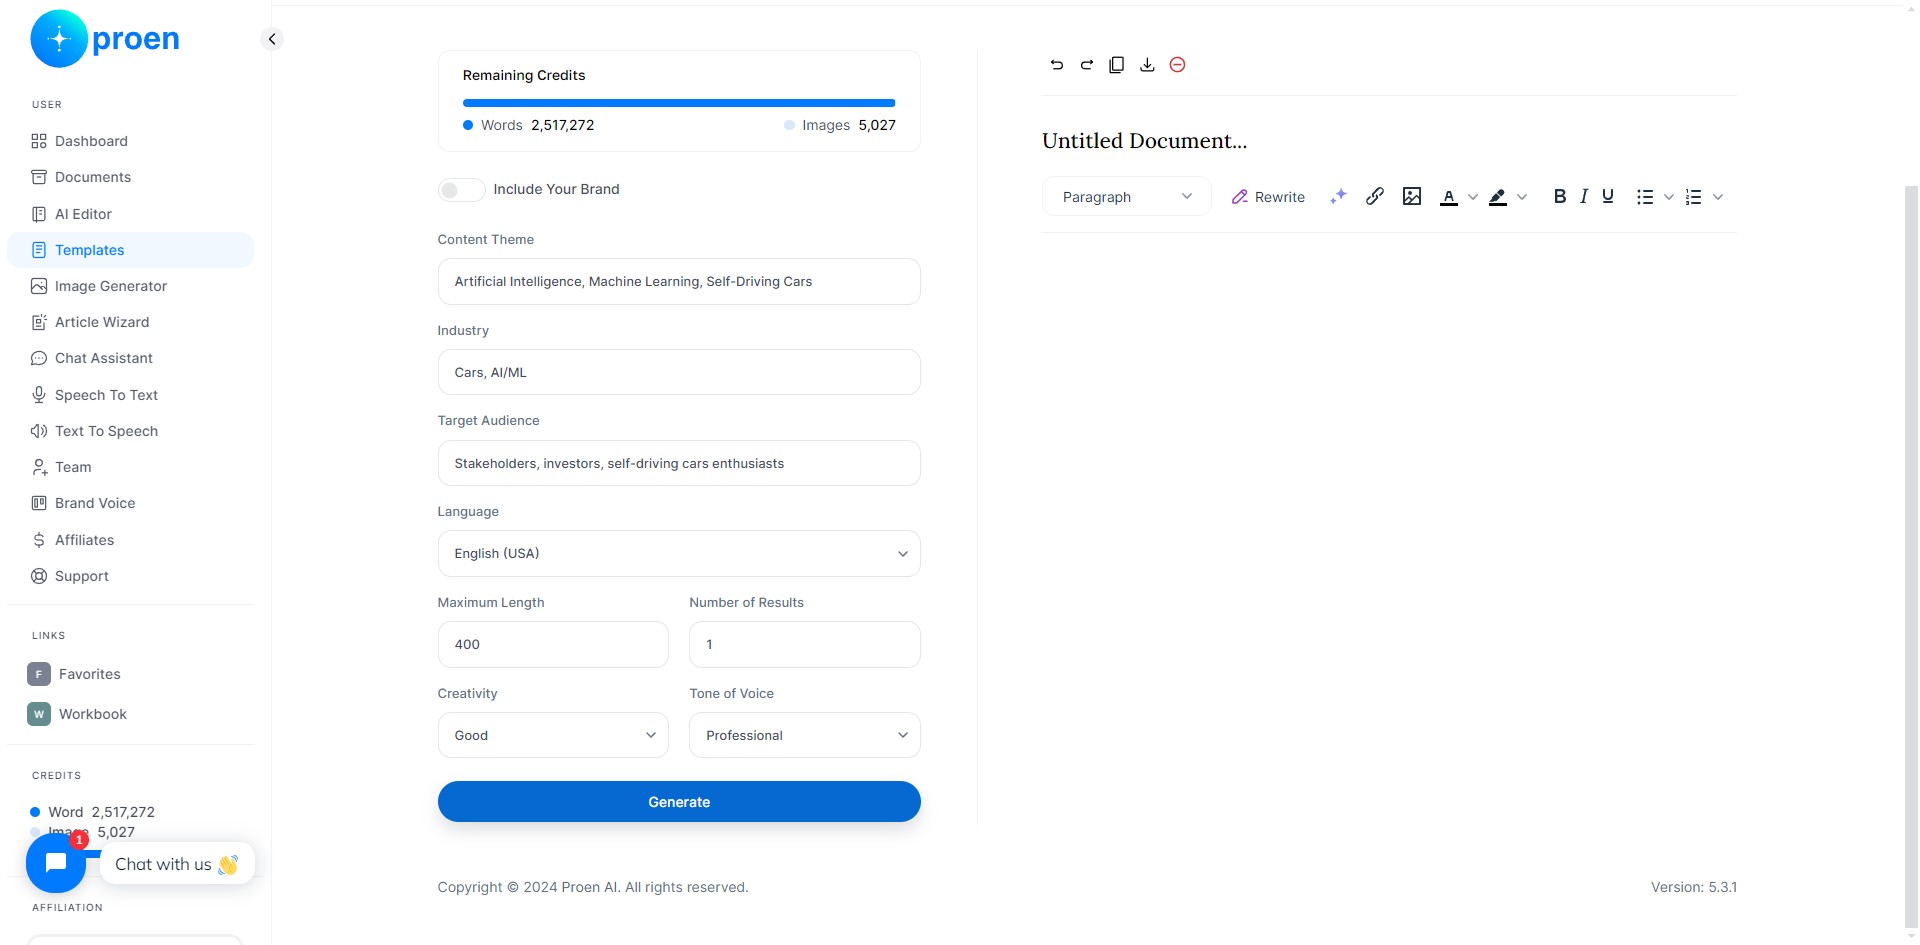Open Brand Voice
This screenshot has height=945, width=1920.
pos(130,503)
